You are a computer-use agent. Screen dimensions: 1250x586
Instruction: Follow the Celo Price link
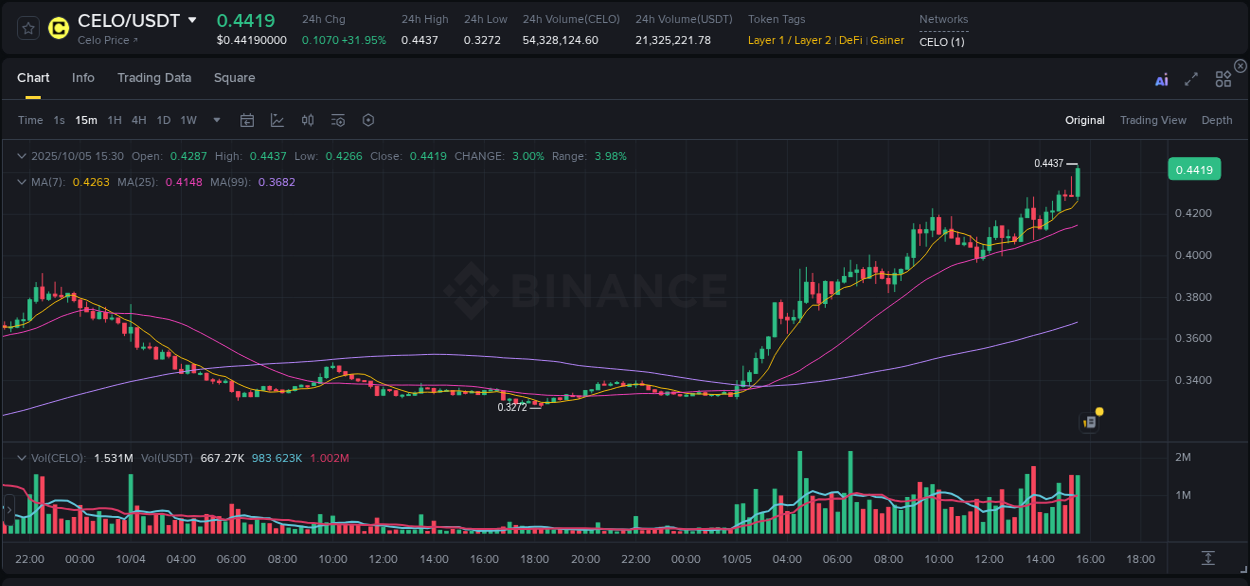(103, 40)
